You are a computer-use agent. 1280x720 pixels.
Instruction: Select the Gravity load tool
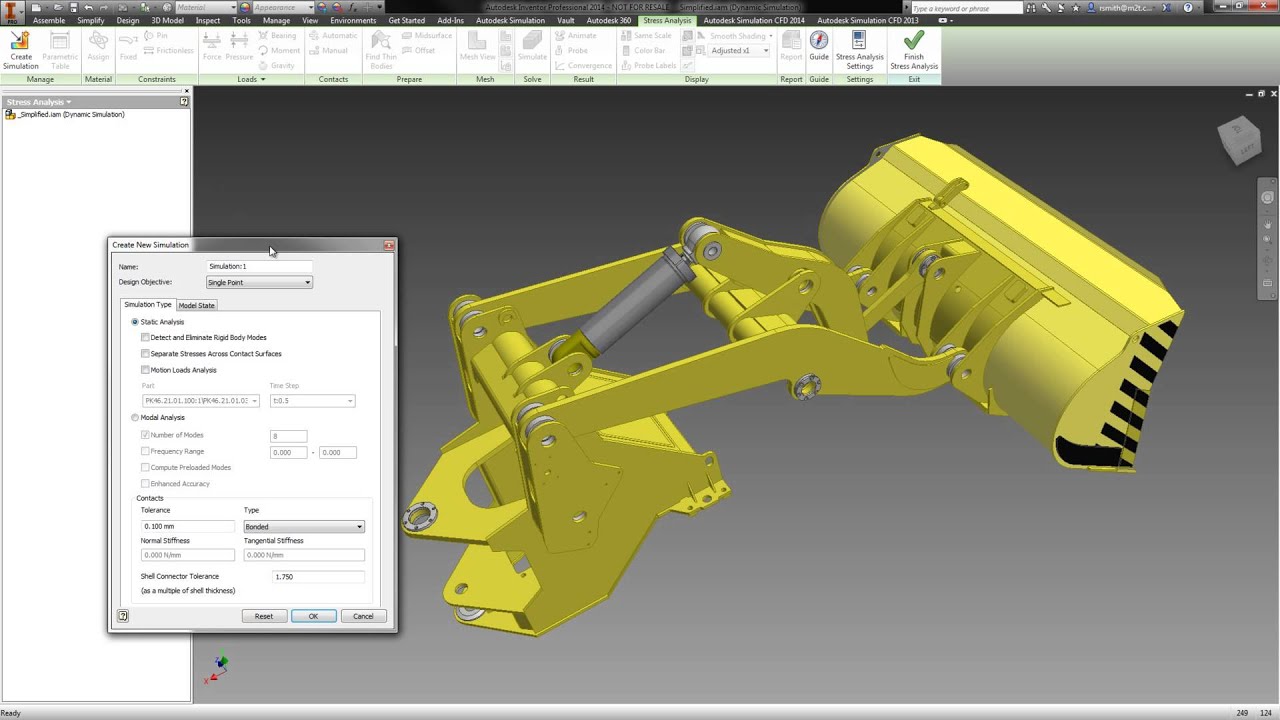276,65
